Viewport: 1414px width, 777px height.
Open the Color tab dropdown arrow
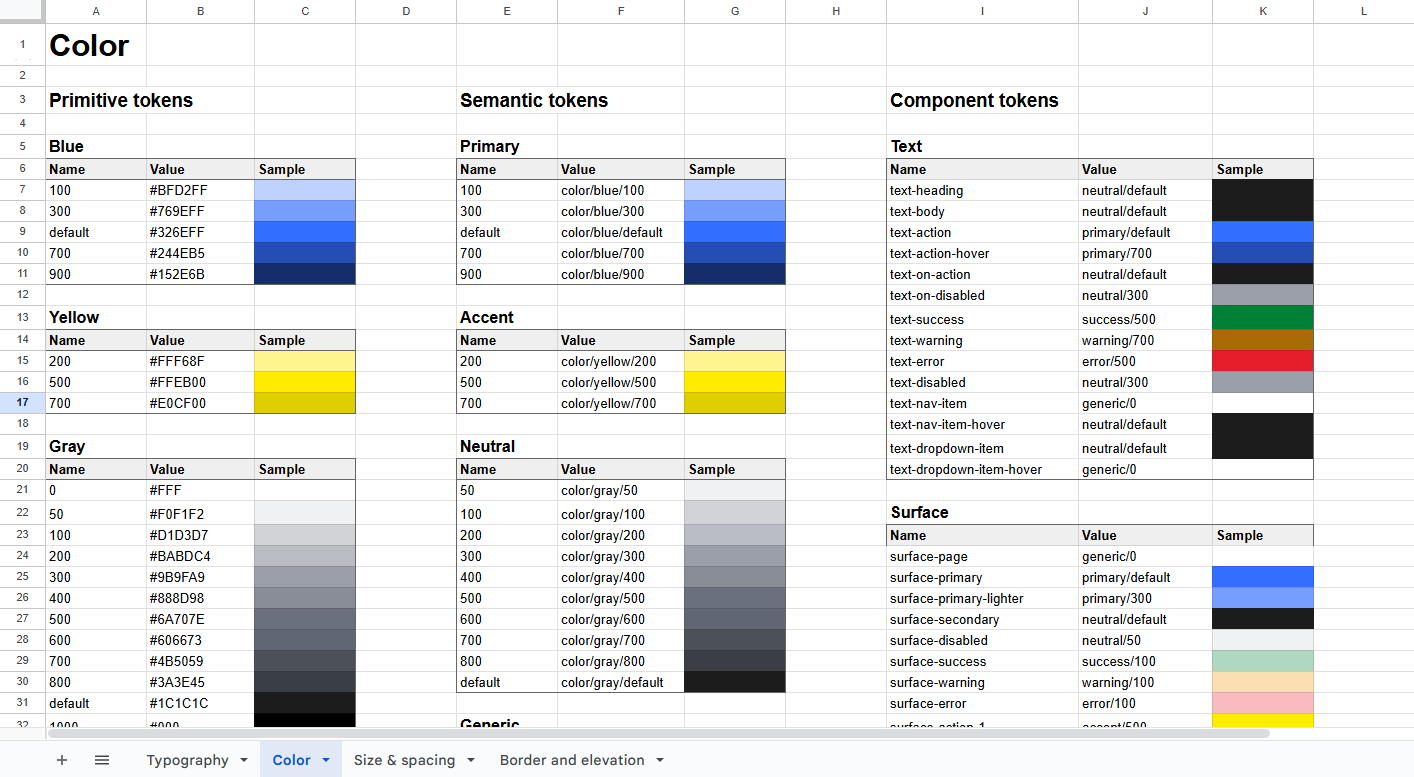326,760
